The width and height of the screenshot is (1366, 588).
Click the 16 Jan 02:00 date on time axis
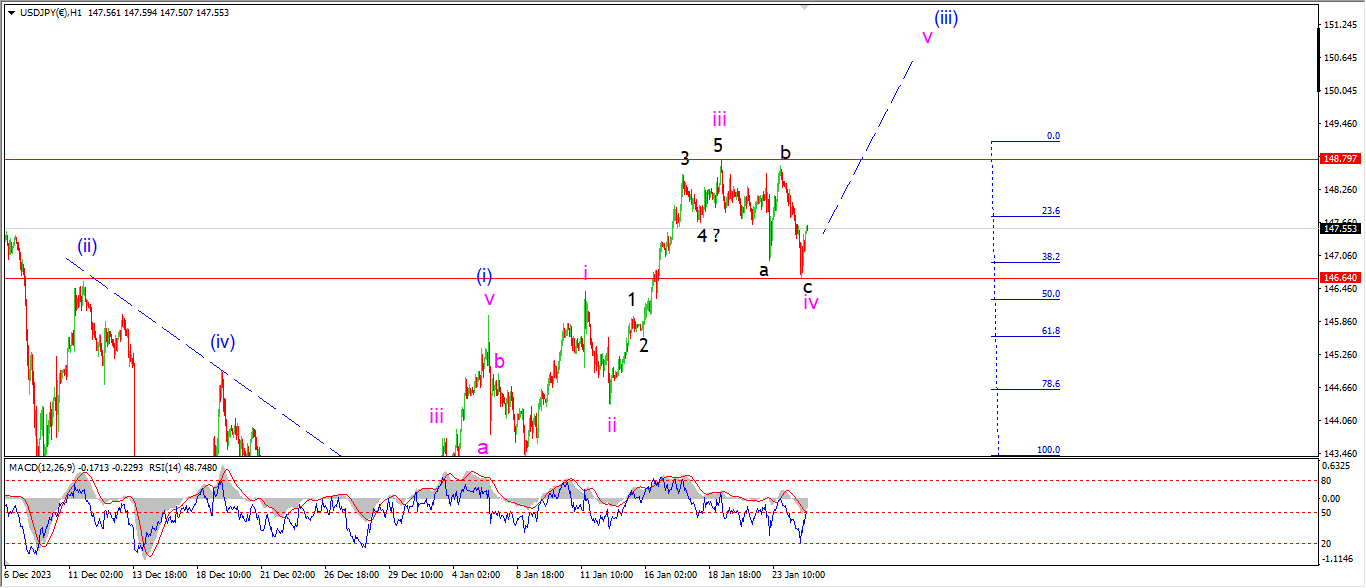672,575
